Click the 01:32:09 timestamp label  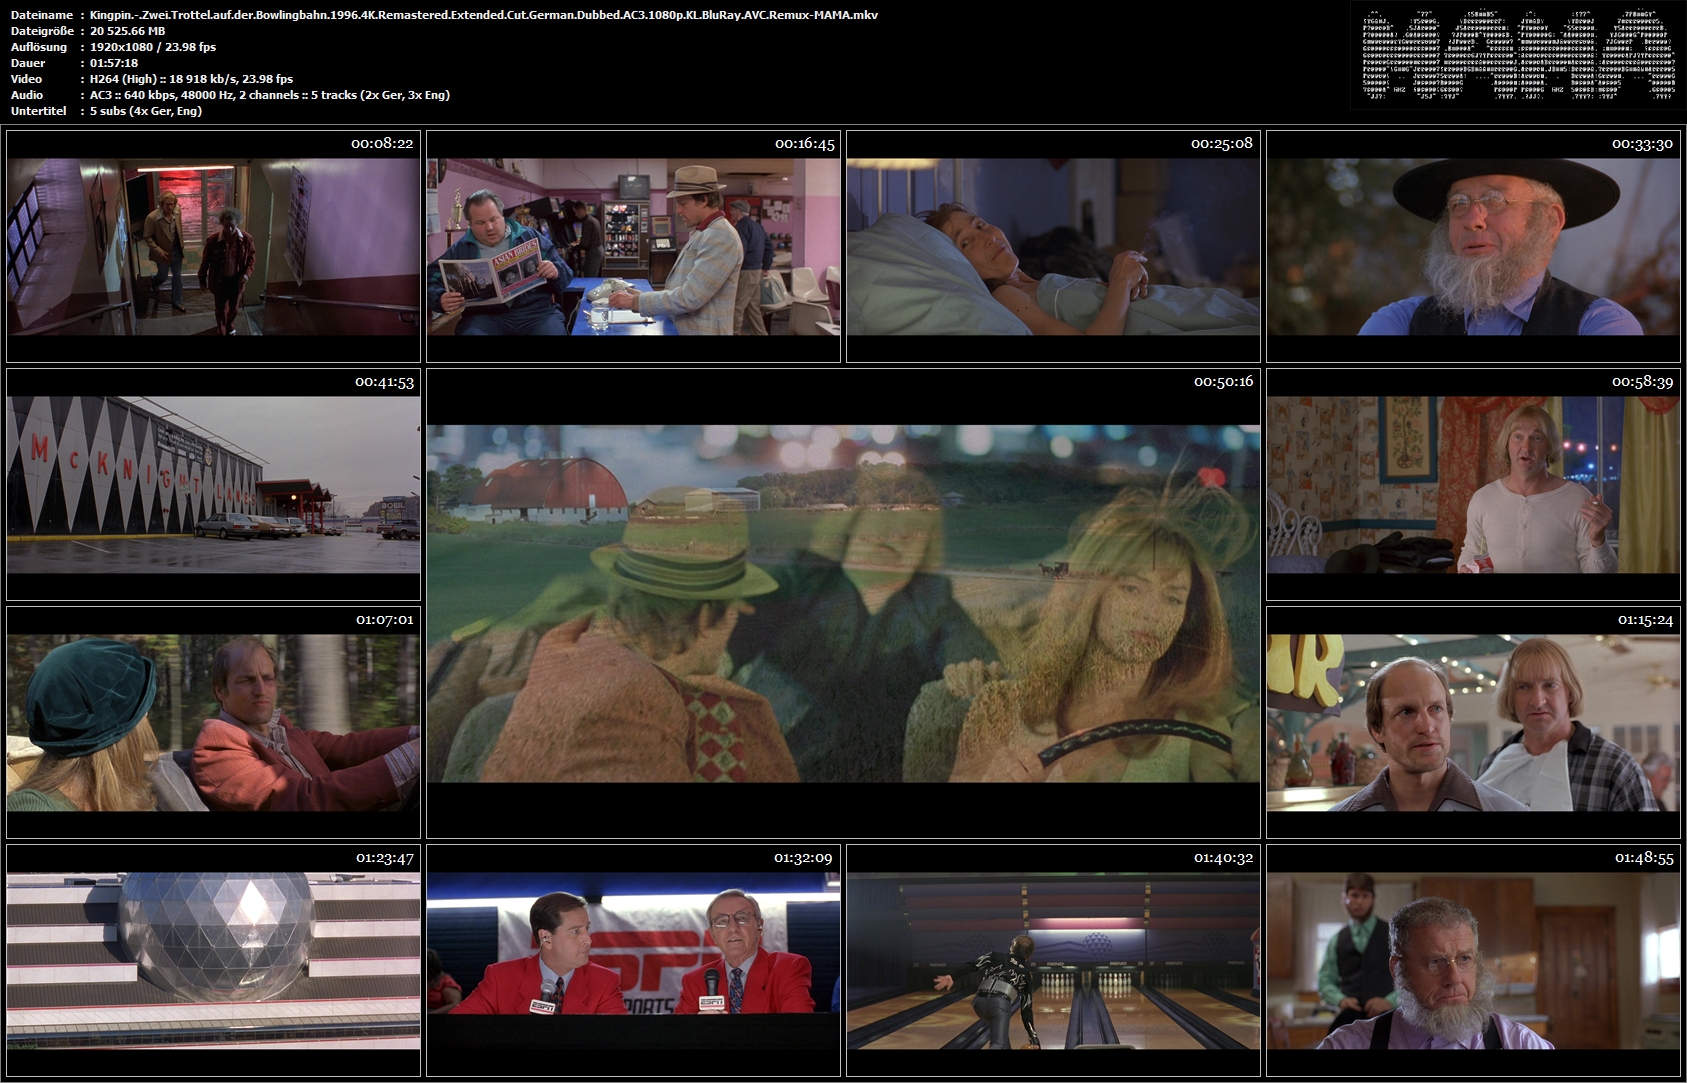tap(803, 858)
